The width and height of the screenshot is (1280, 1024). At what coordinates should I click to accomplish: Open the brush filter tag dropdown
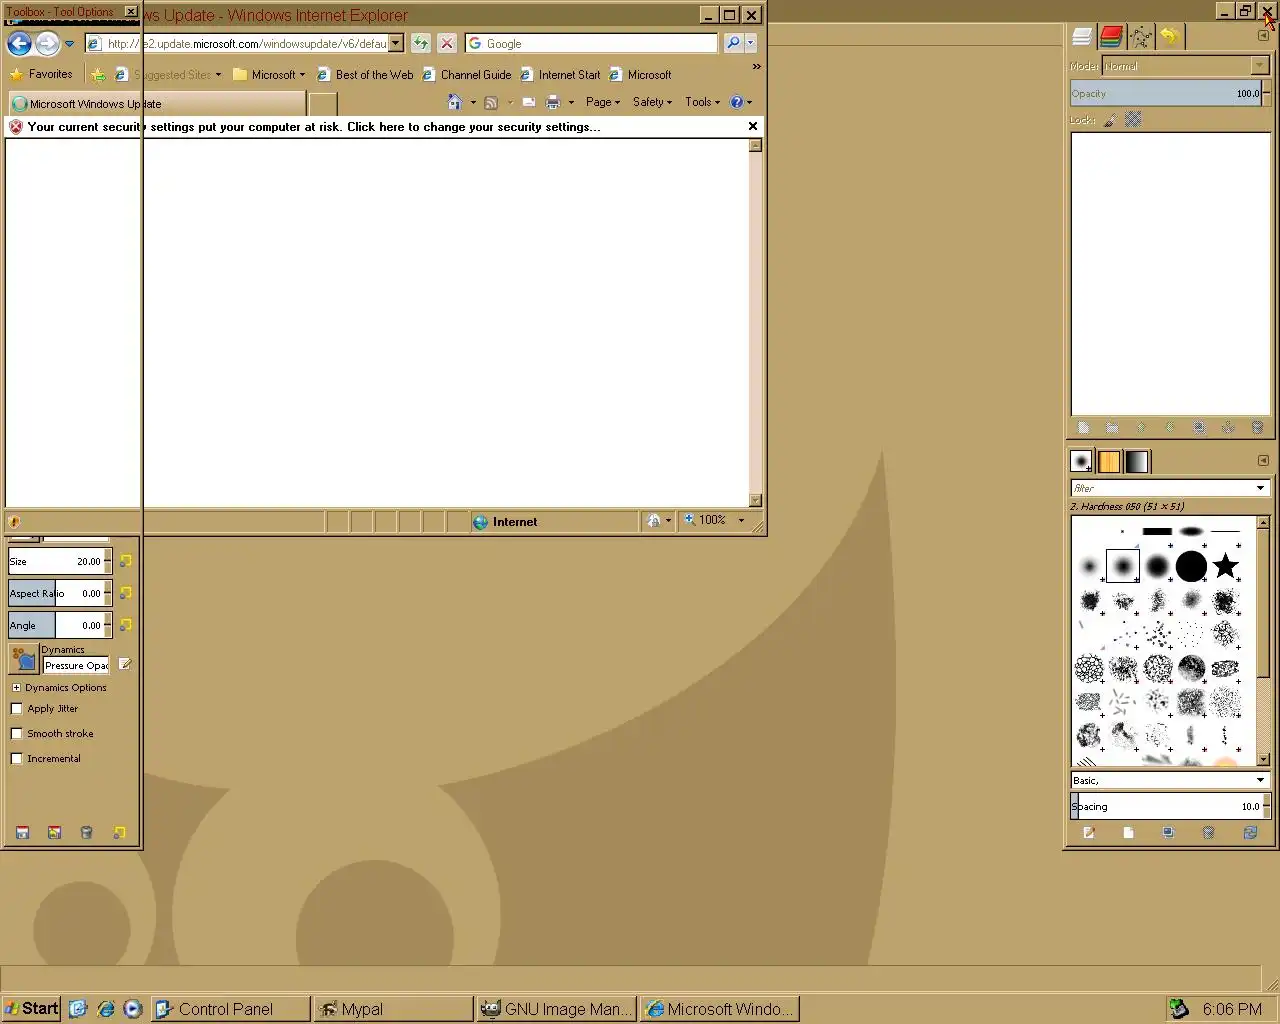coord(1260,488)
